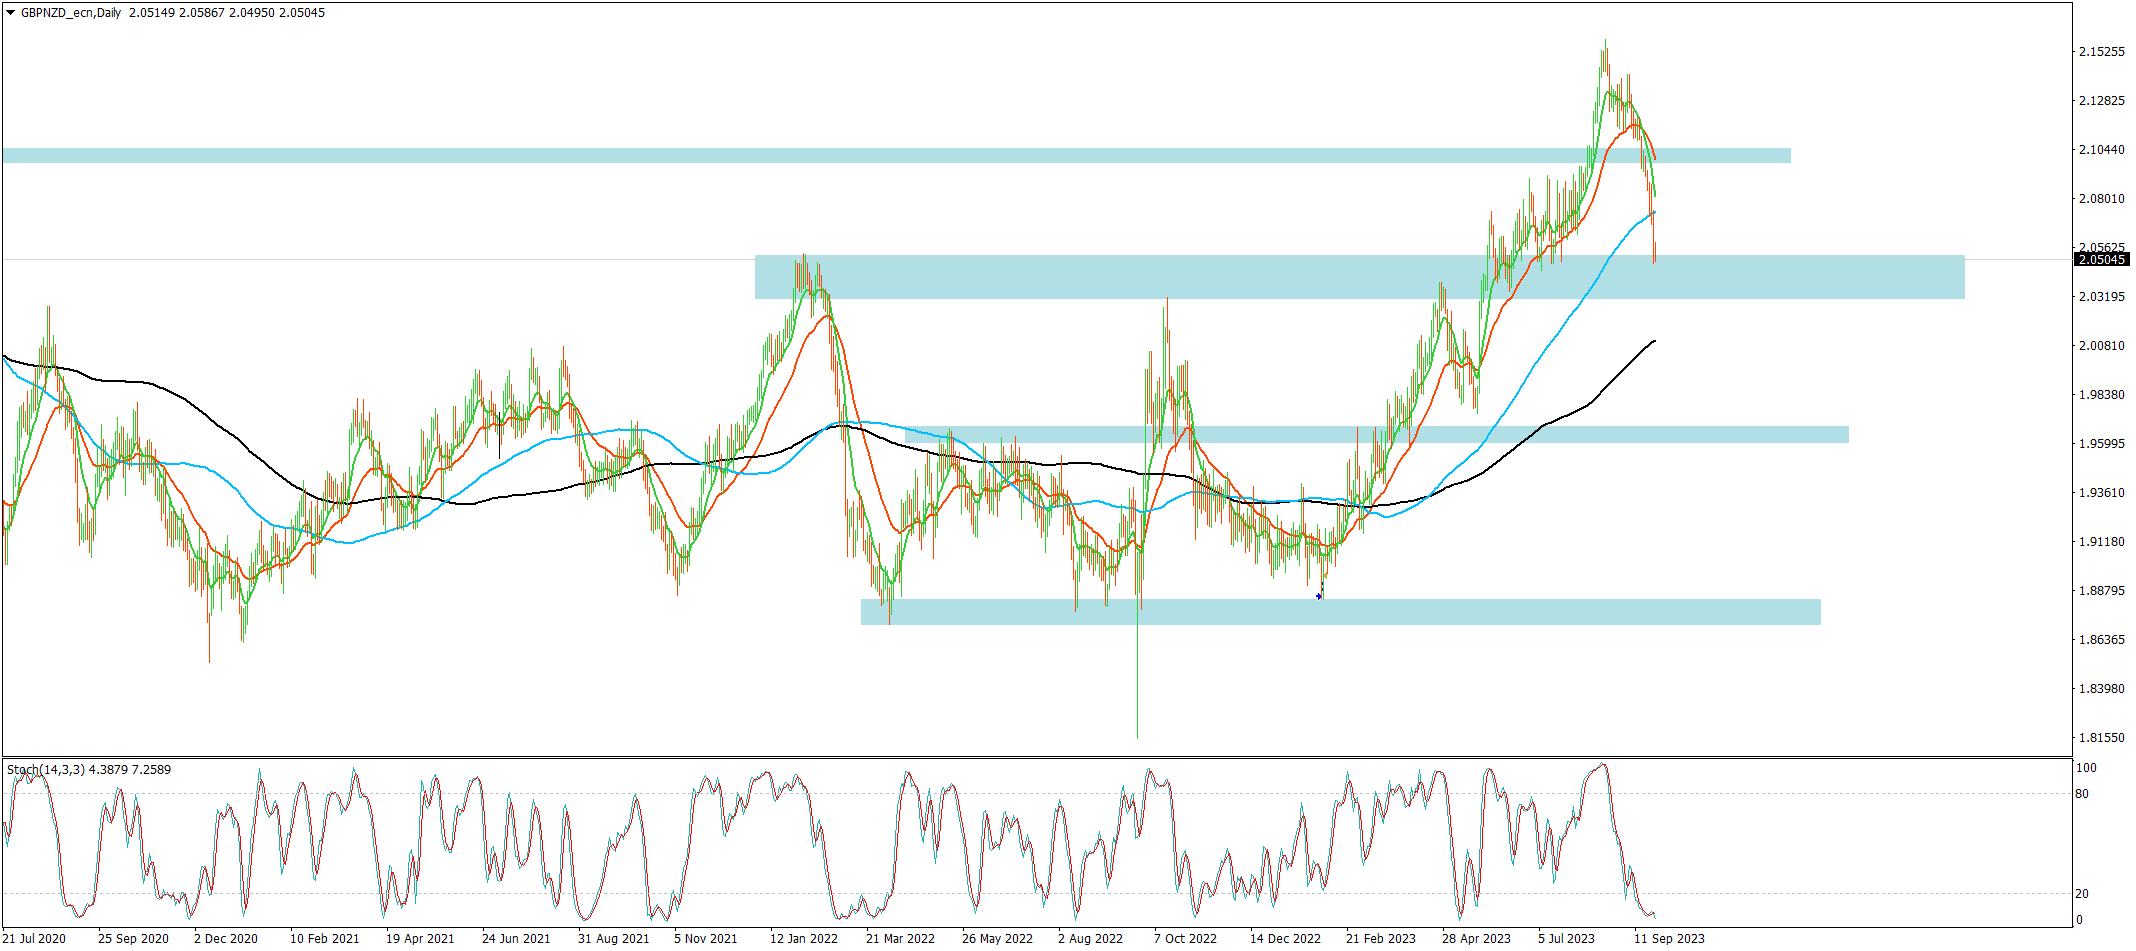Click the Stochastic scale value 0
Image resolution: width=2136 pixels, height=951 pixels.
[x=2079, y=920]
